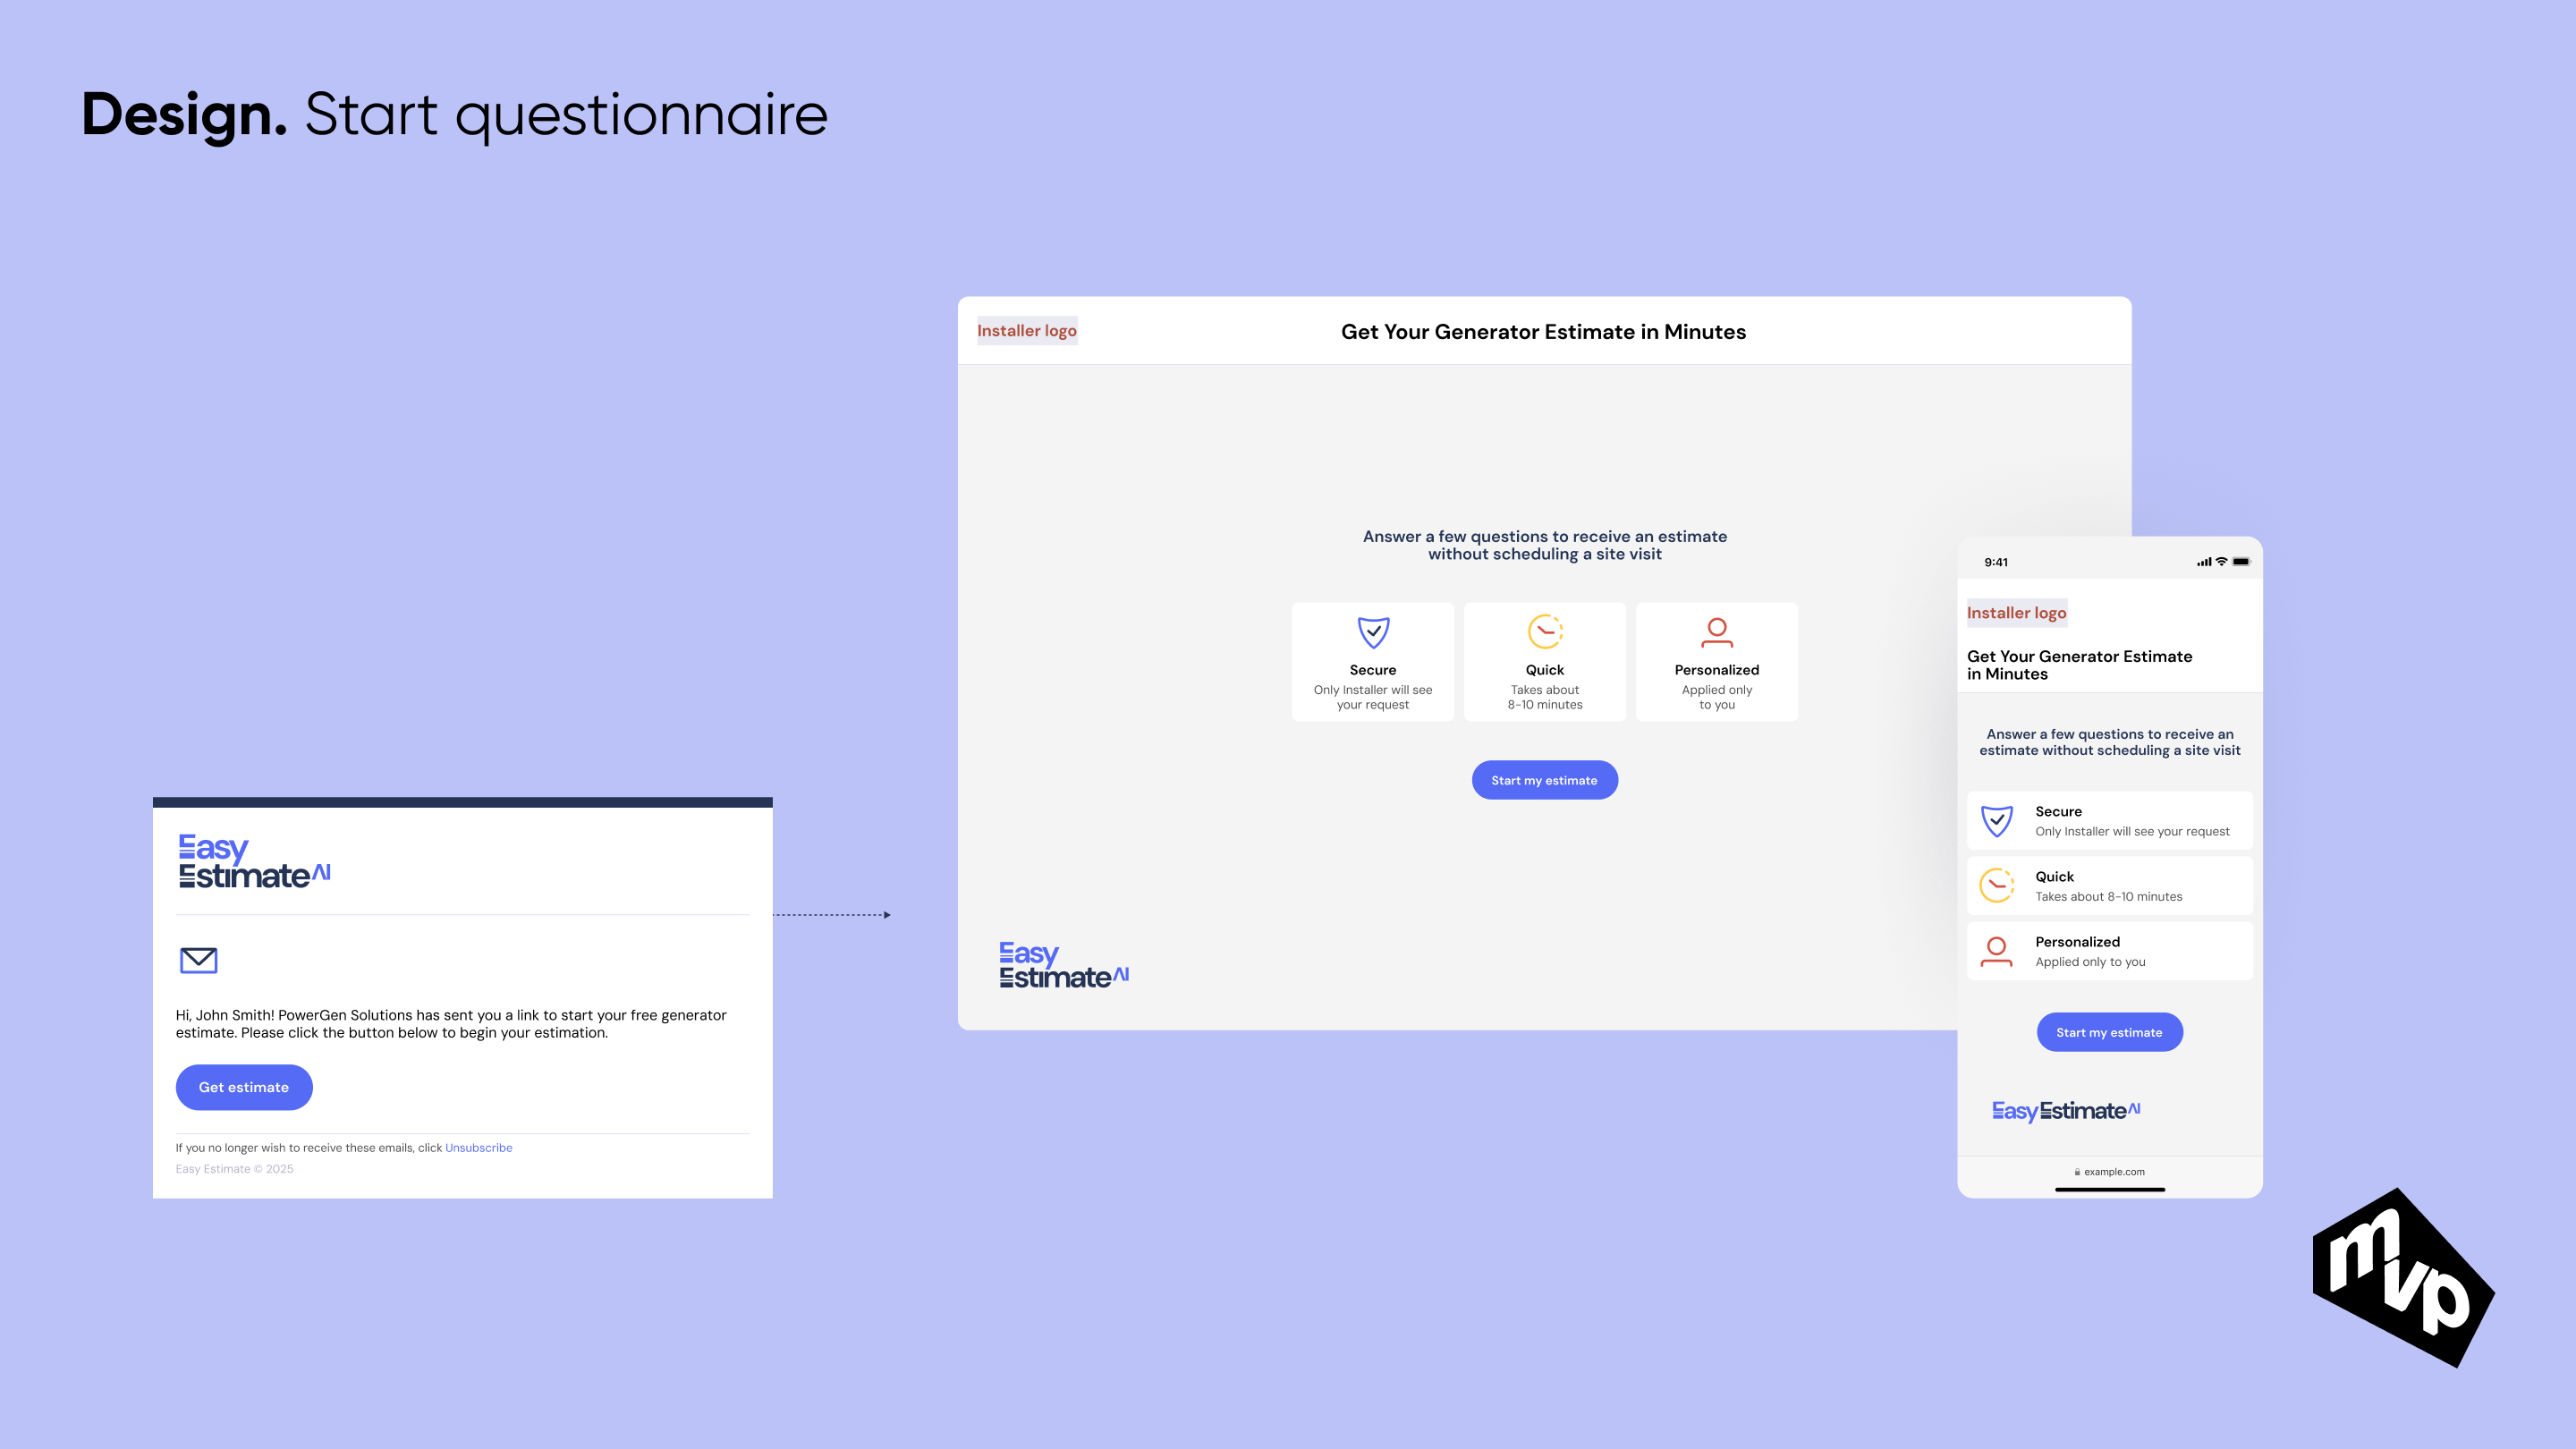Click the Easy Estimate logo in the email header
Screen dimensions: 2576x1449
tap(254, 862)
